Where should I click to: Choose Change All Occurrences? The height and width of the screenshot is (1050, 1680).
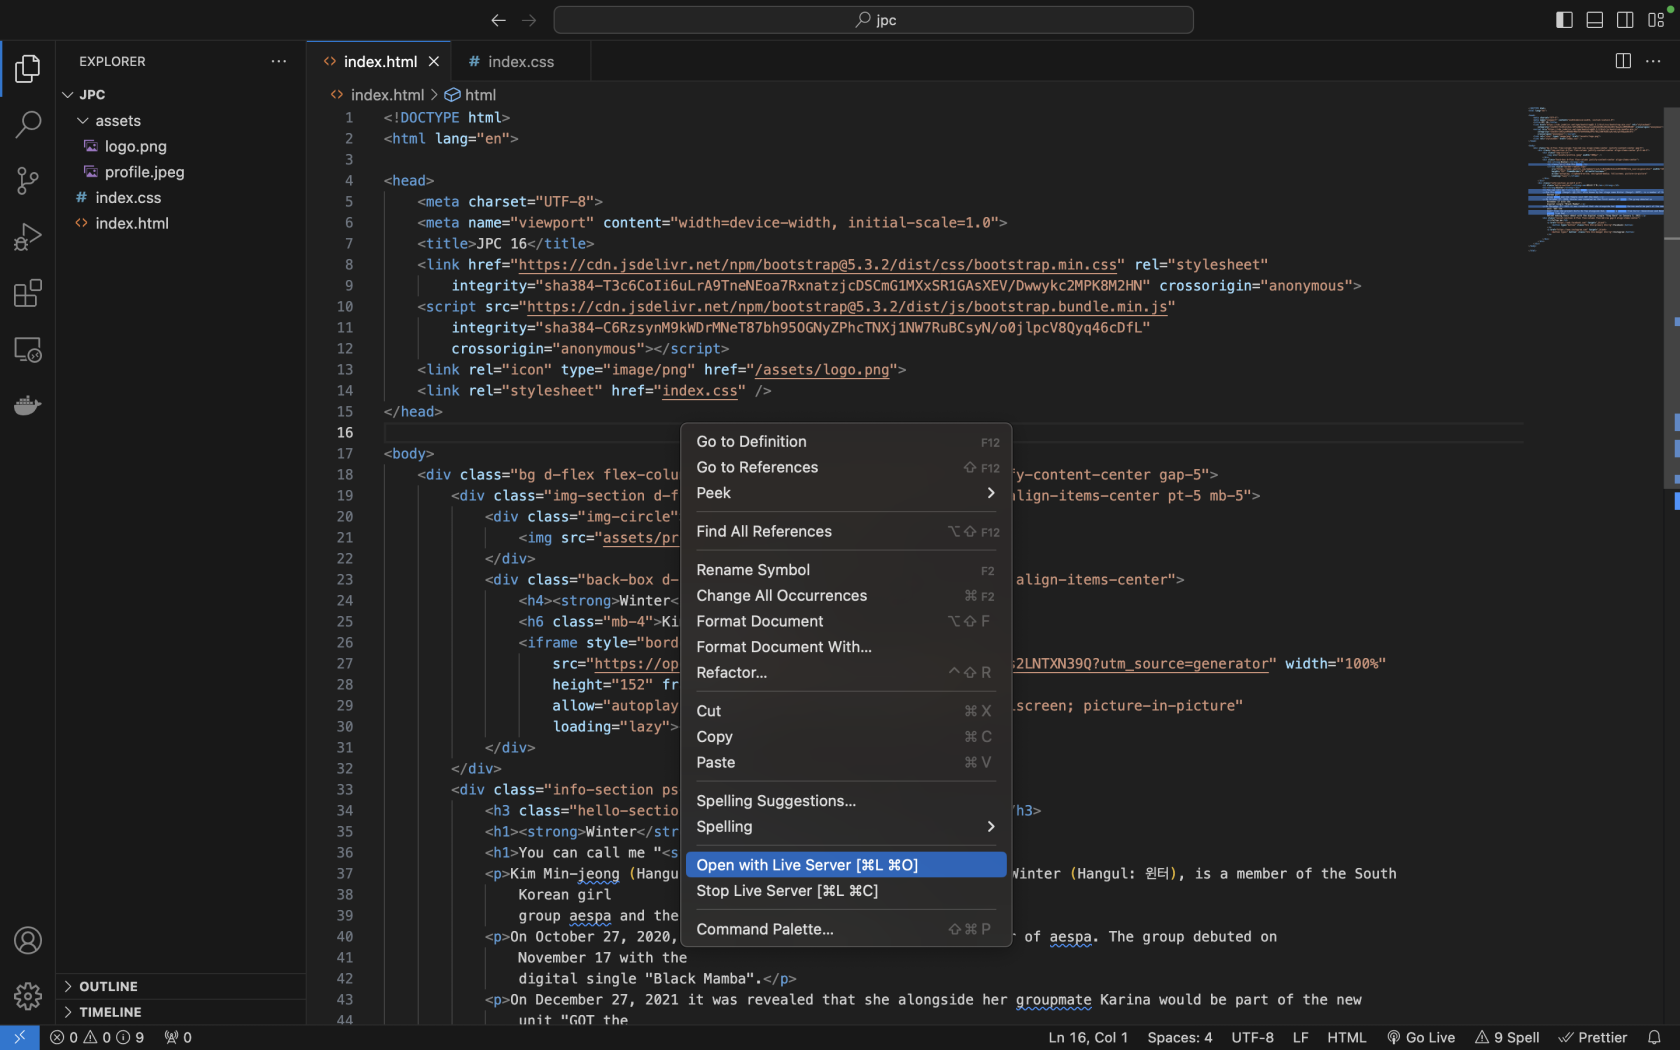[846, 596]
